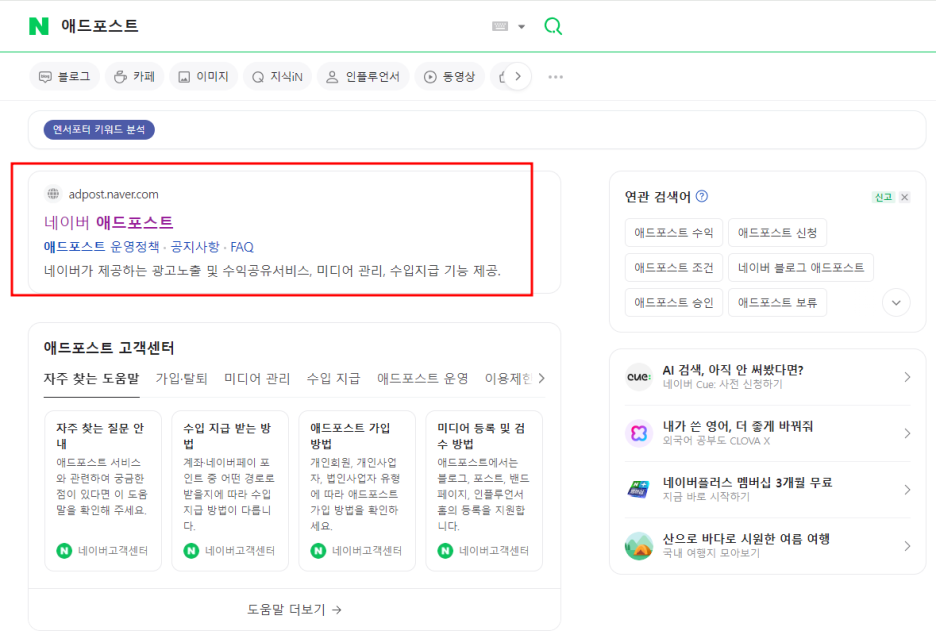The width and height of the screenshot is (936, 631).
Task: Select the 자주 찾는 도움말 tab
Action: (91, 378)
